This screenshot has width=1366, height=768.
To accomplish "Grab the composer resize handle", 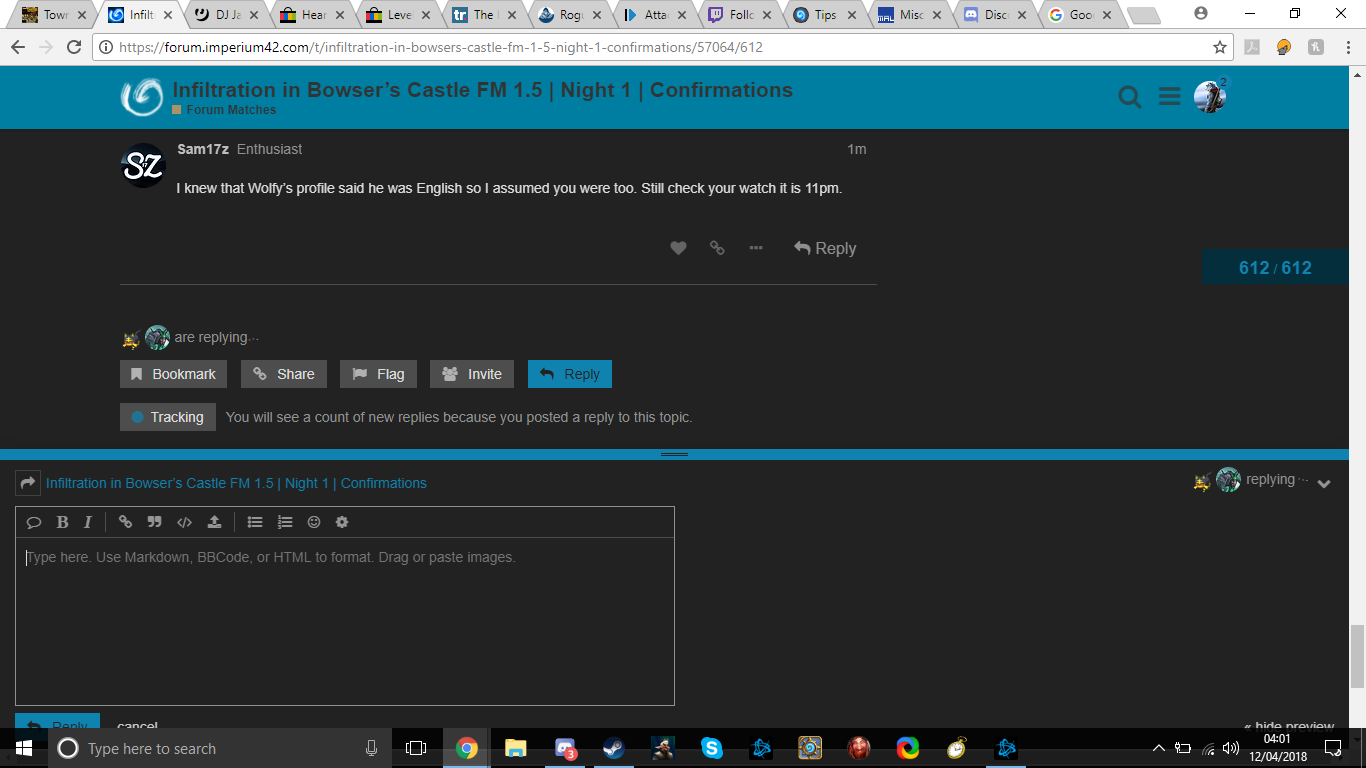I will [675, 454].
